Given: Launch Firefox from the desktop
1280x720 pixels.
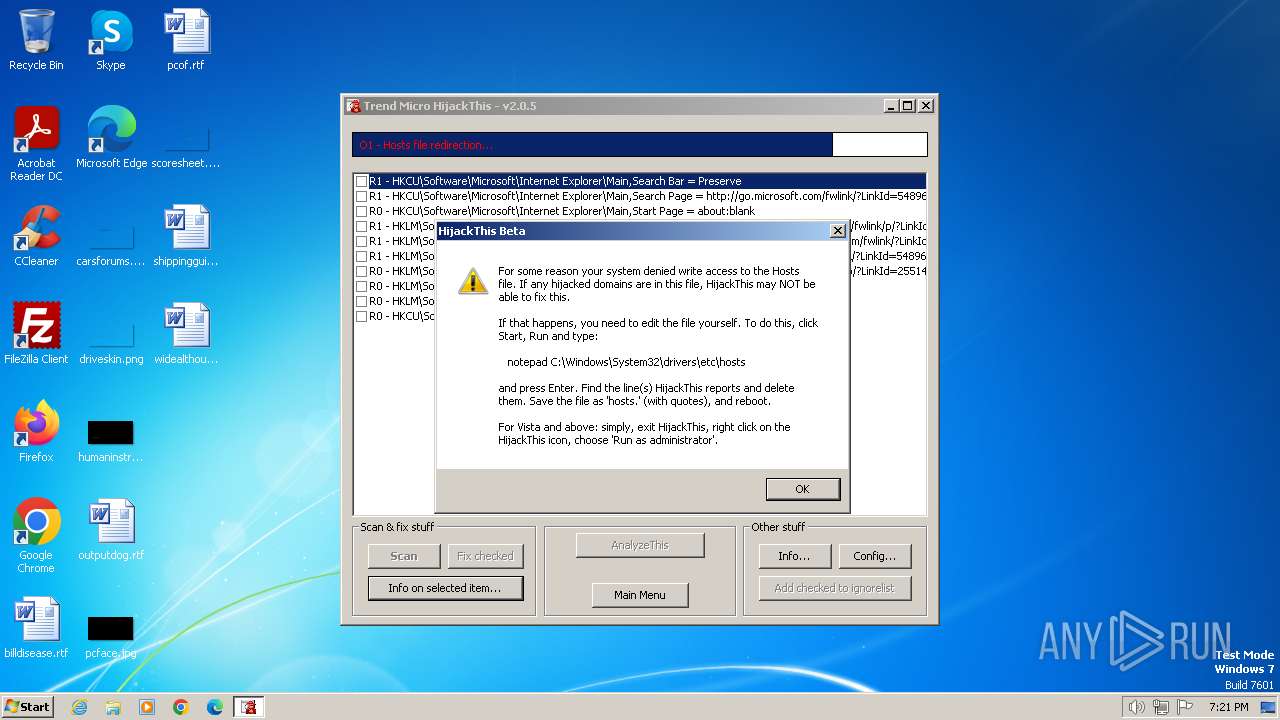Looking at the screenshot, I should coord(36,431).
